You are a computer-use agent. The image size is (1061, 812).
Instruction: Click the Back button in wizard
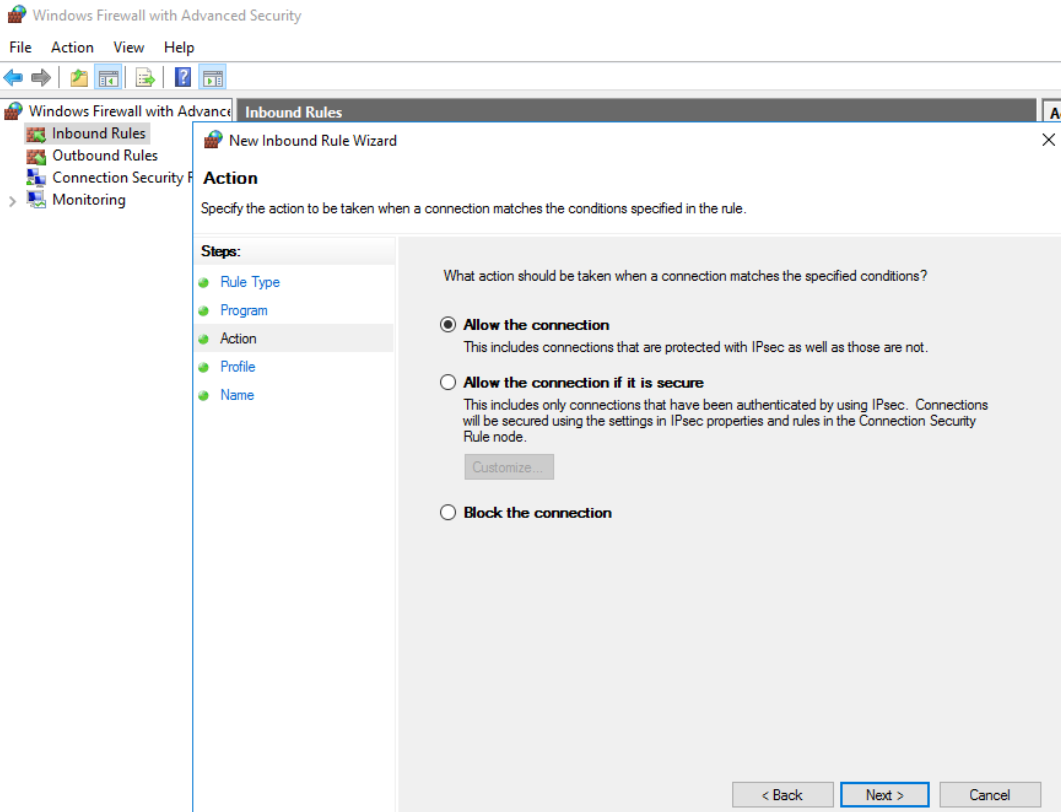[x=782, y=795]
